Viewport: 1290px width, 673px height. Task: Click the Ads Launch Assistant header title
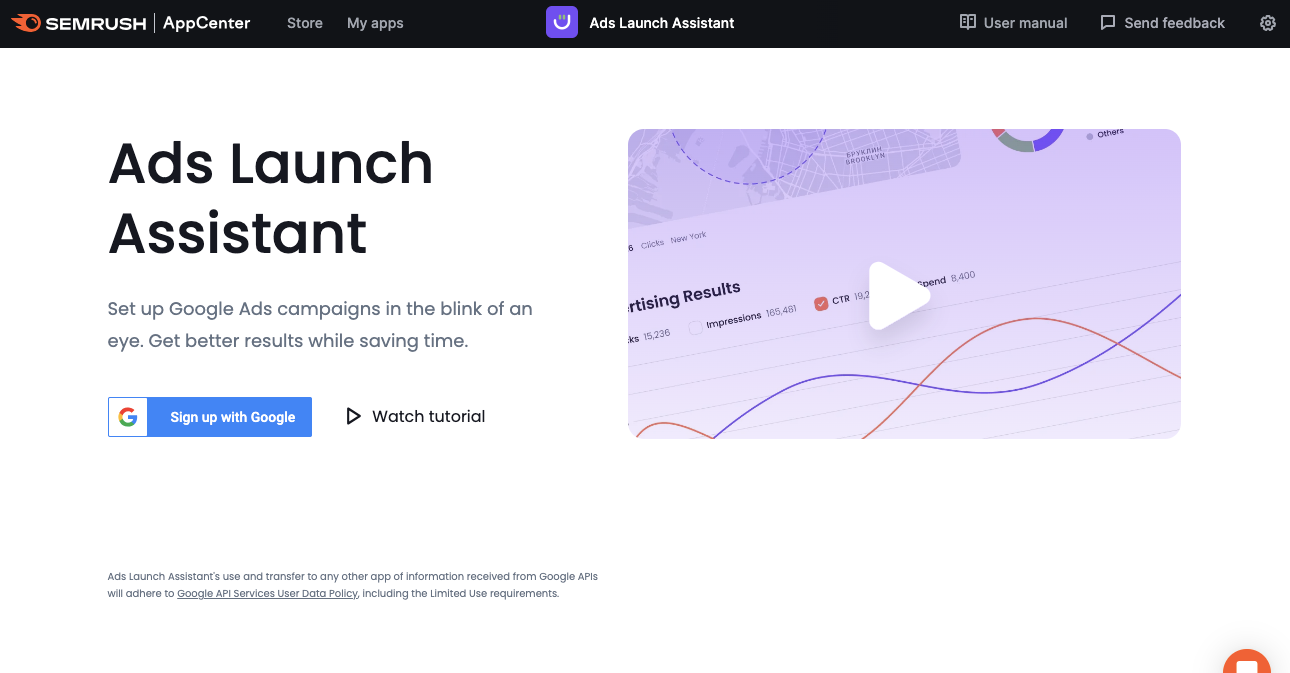click(662, 23)
